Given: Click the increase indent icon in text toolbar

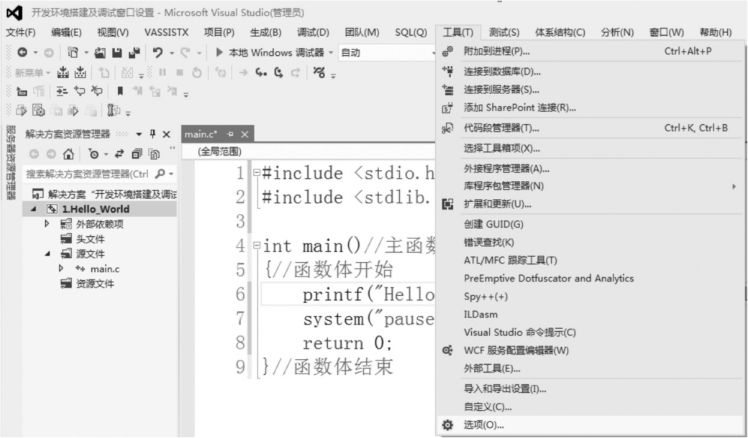Looking at the screenshot, I should pyautogui.click(x=62, y=91).
